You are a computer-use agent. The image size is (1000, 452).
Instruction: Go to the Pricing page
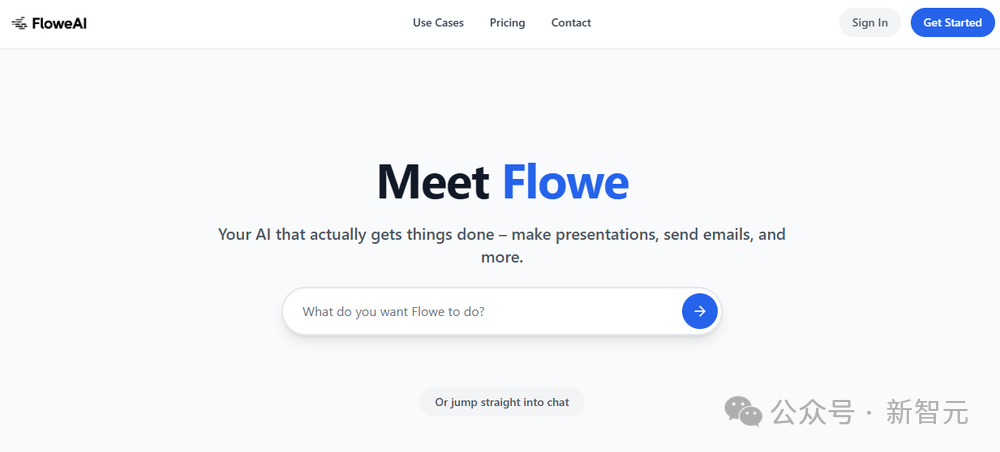pyautogui.click(x=508, y=23)
